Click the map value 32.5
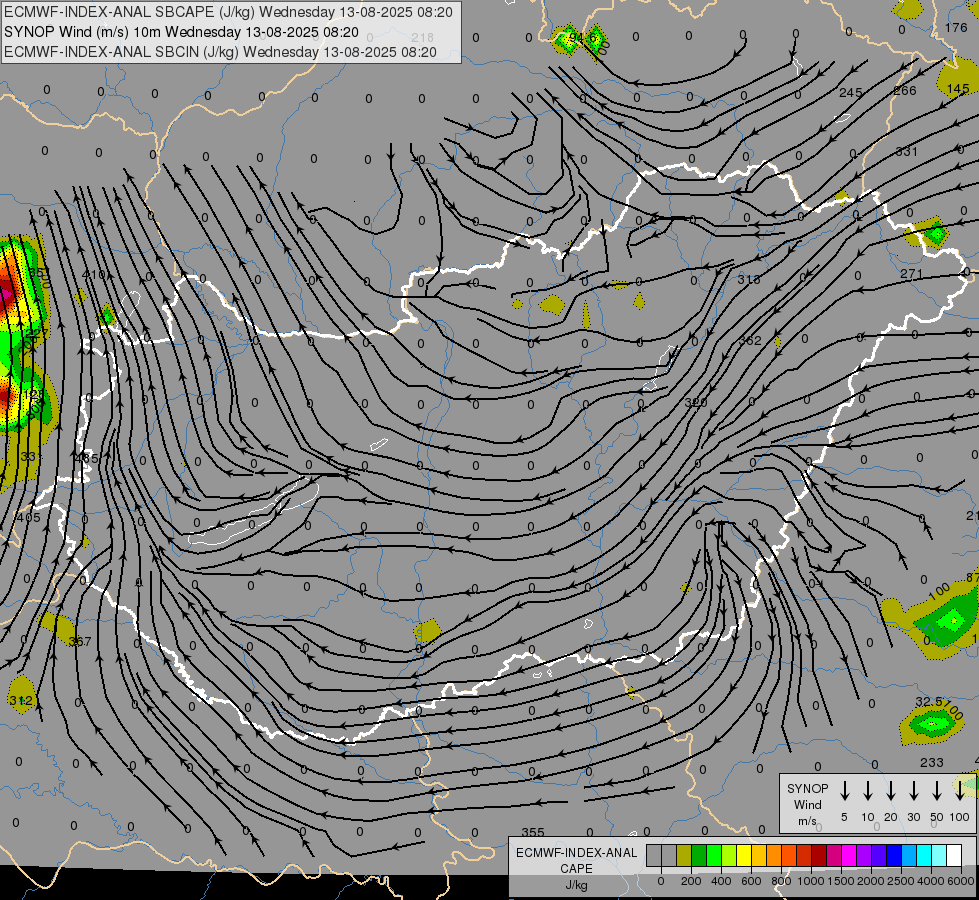Viewport: 979px width, 900px height. click(x=929, y=702)
